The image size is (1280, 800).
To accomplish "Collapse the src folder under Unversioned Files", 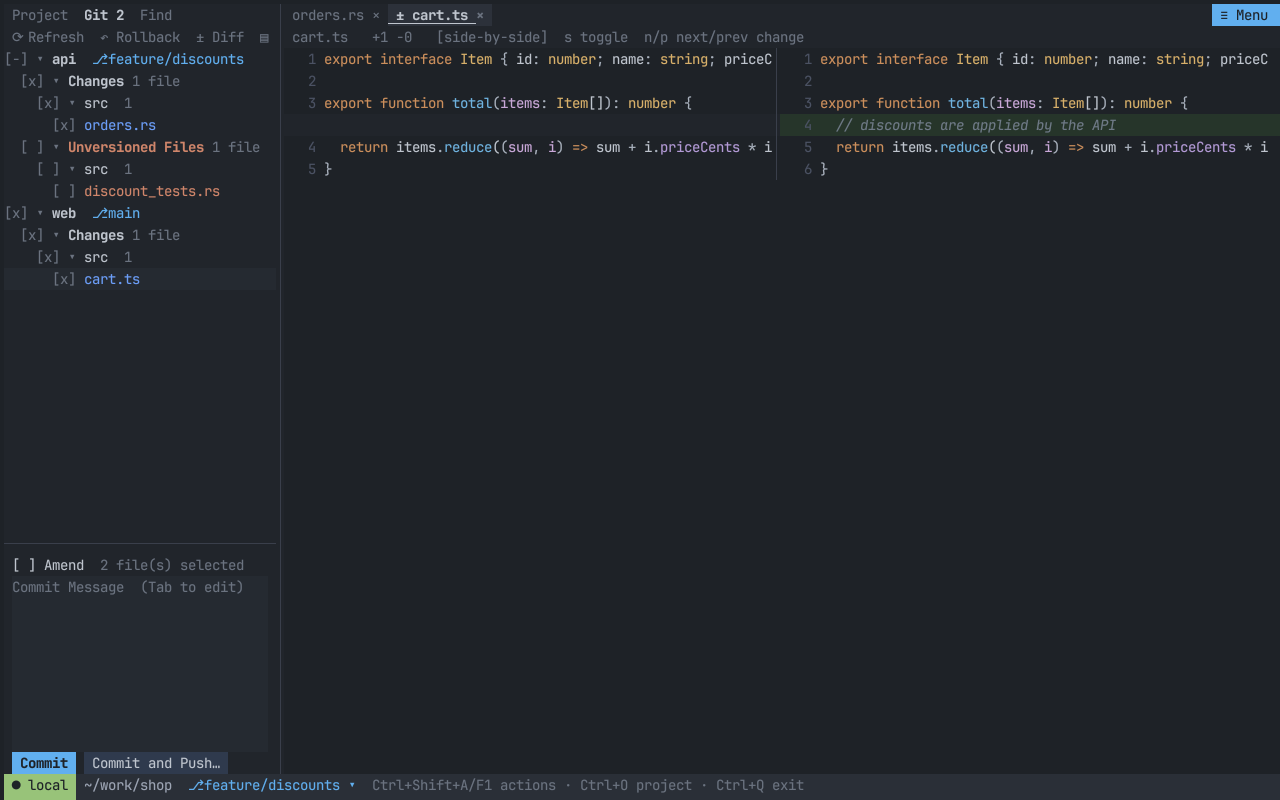I will click(72, 169).
